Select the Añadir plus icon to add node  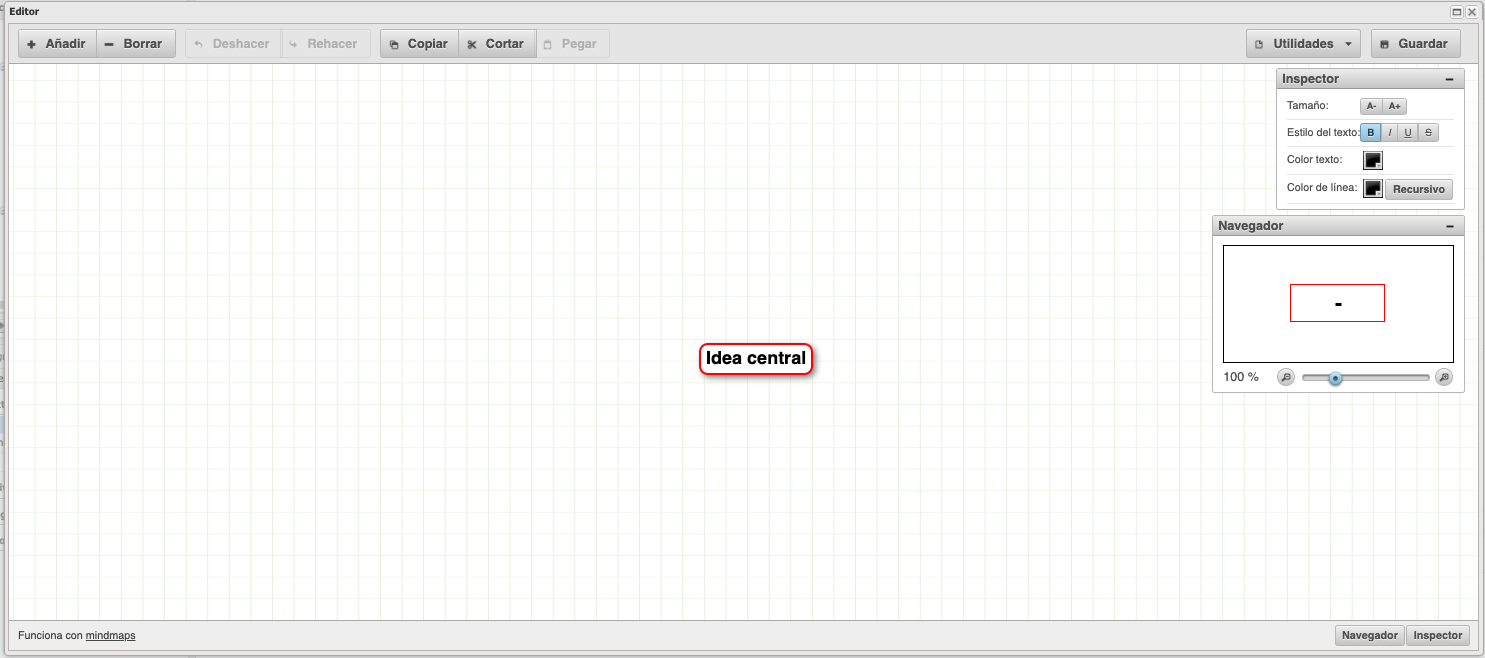tap(31, 43)
